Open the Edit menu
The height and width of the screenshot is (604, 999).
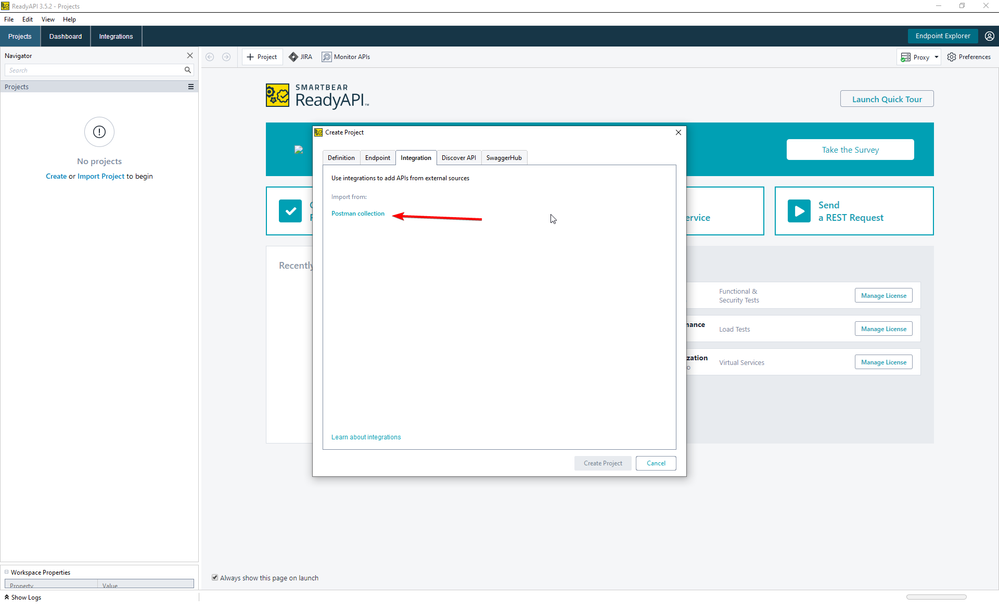click(27, 20)
